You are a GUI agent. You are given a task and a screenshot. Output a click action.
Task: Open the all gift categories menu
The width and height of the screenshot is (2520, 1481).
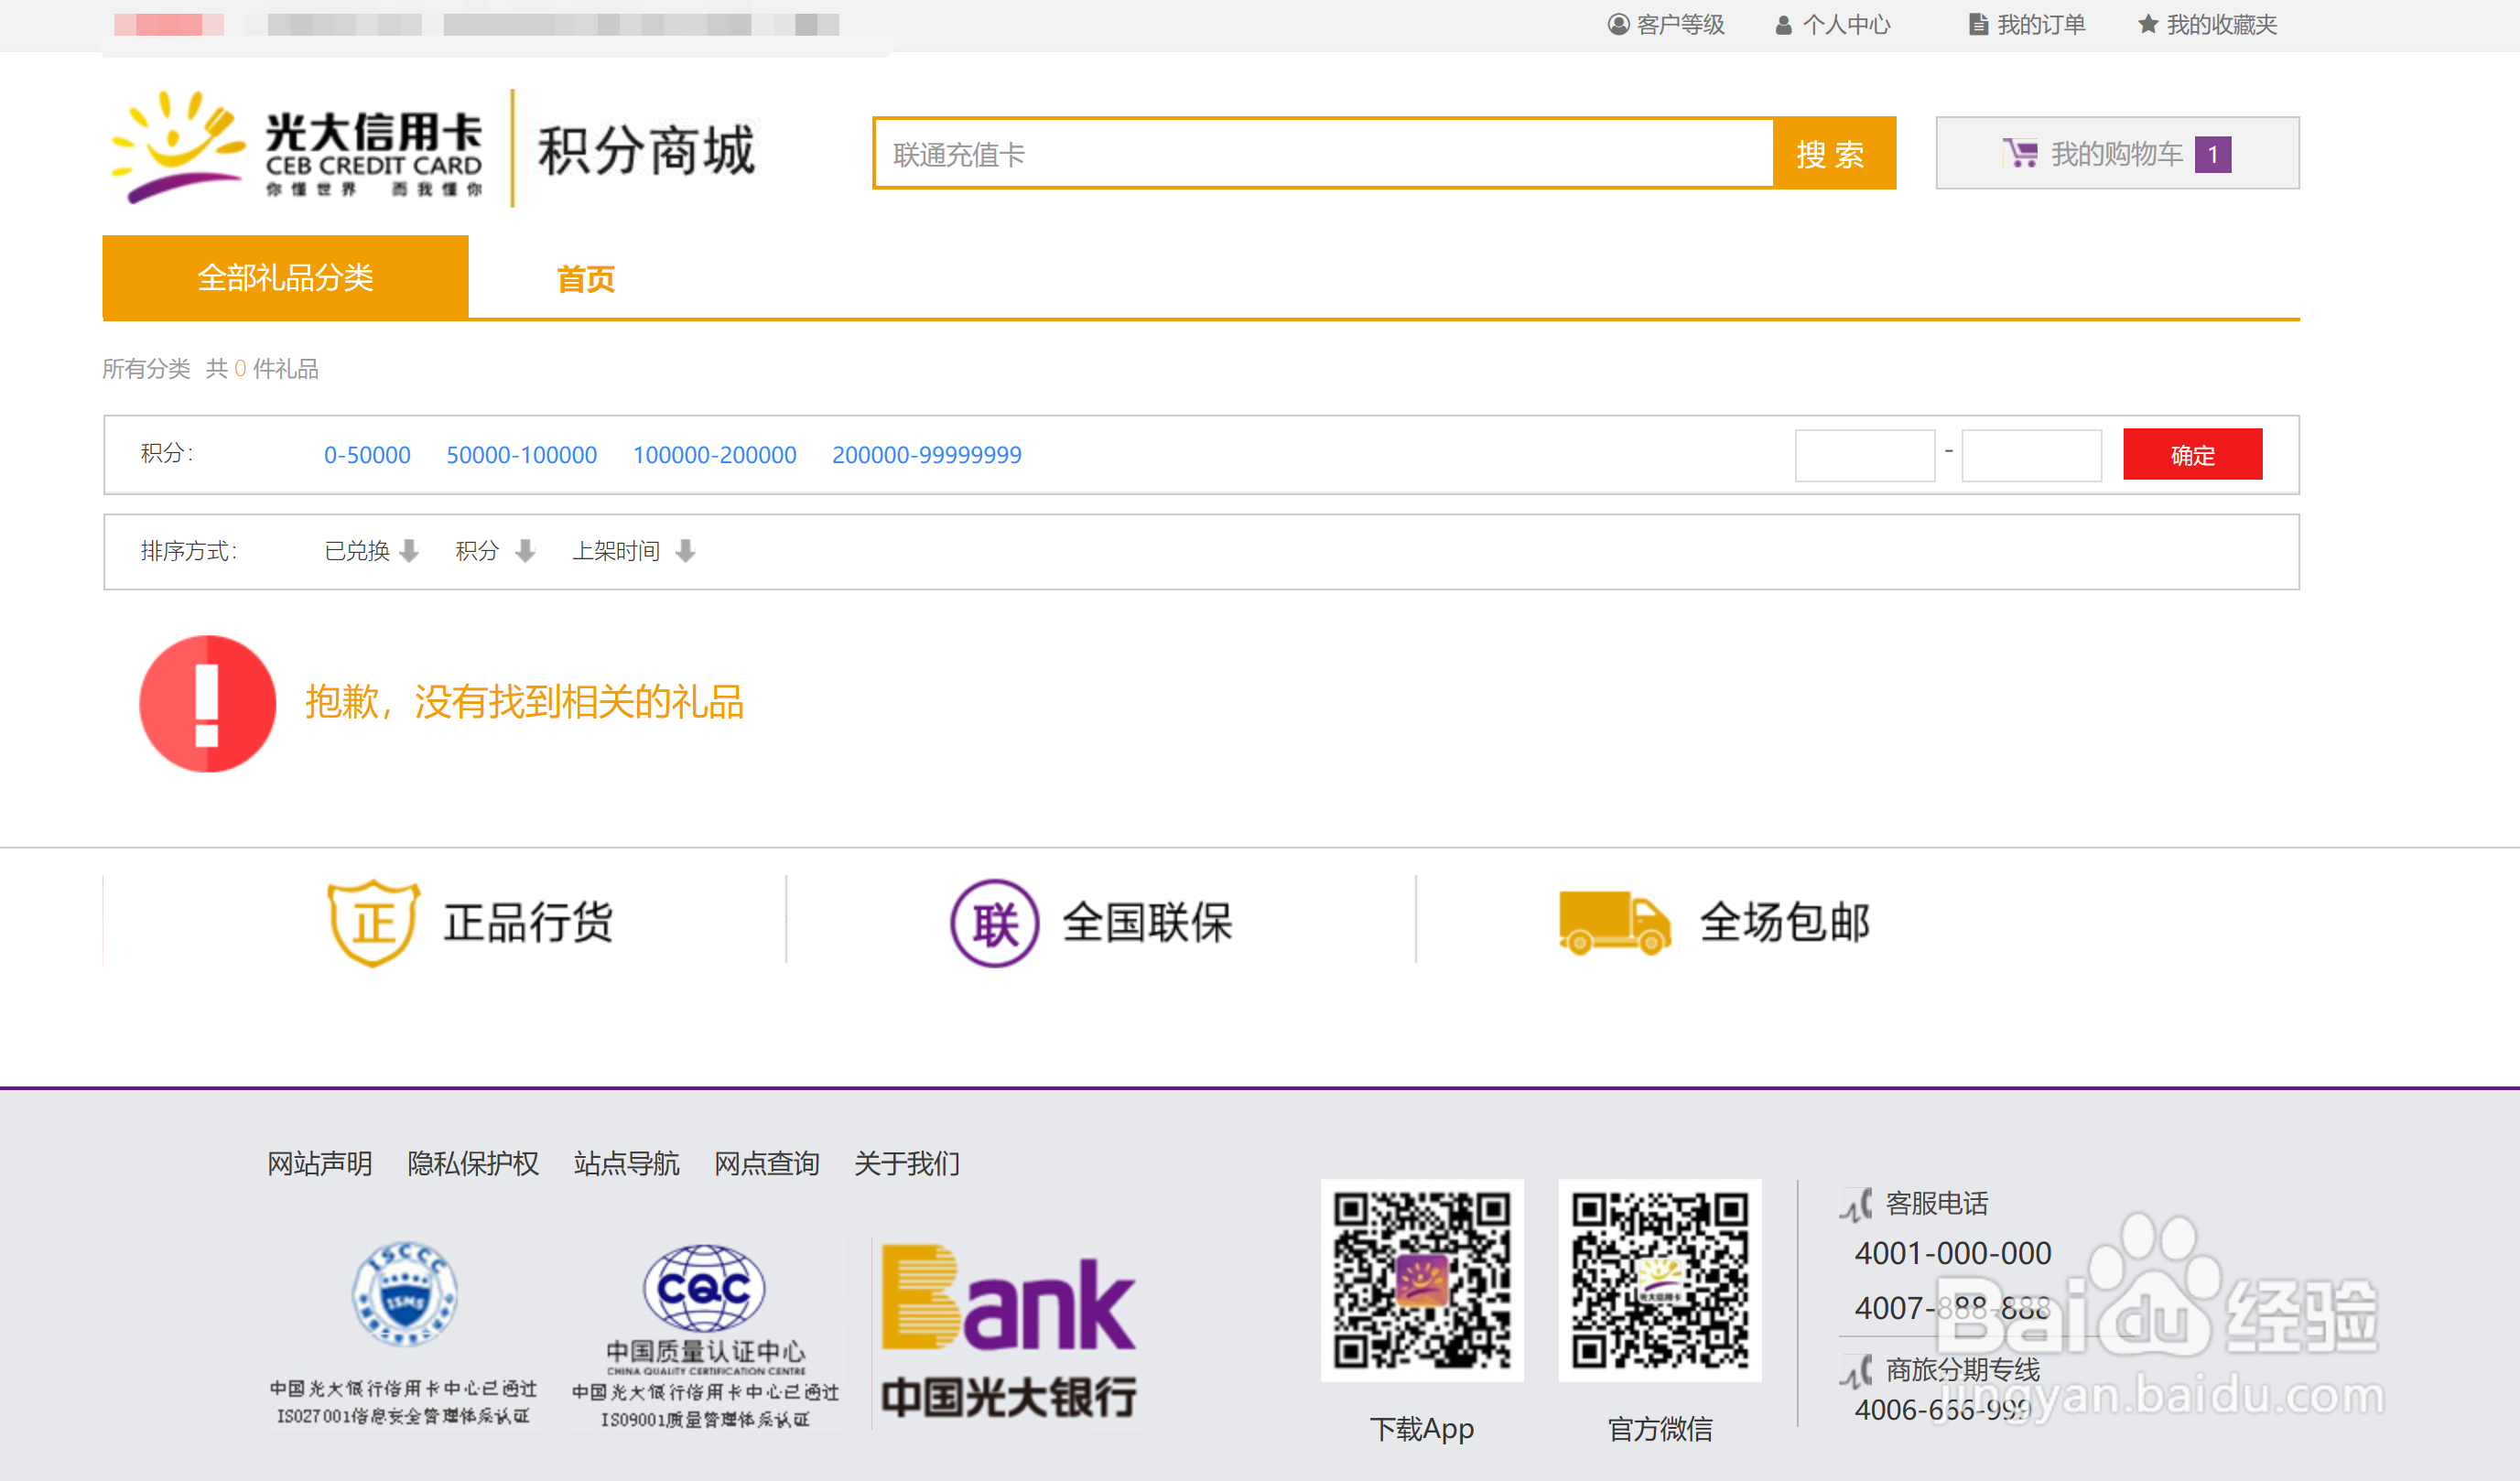[285, 277]
